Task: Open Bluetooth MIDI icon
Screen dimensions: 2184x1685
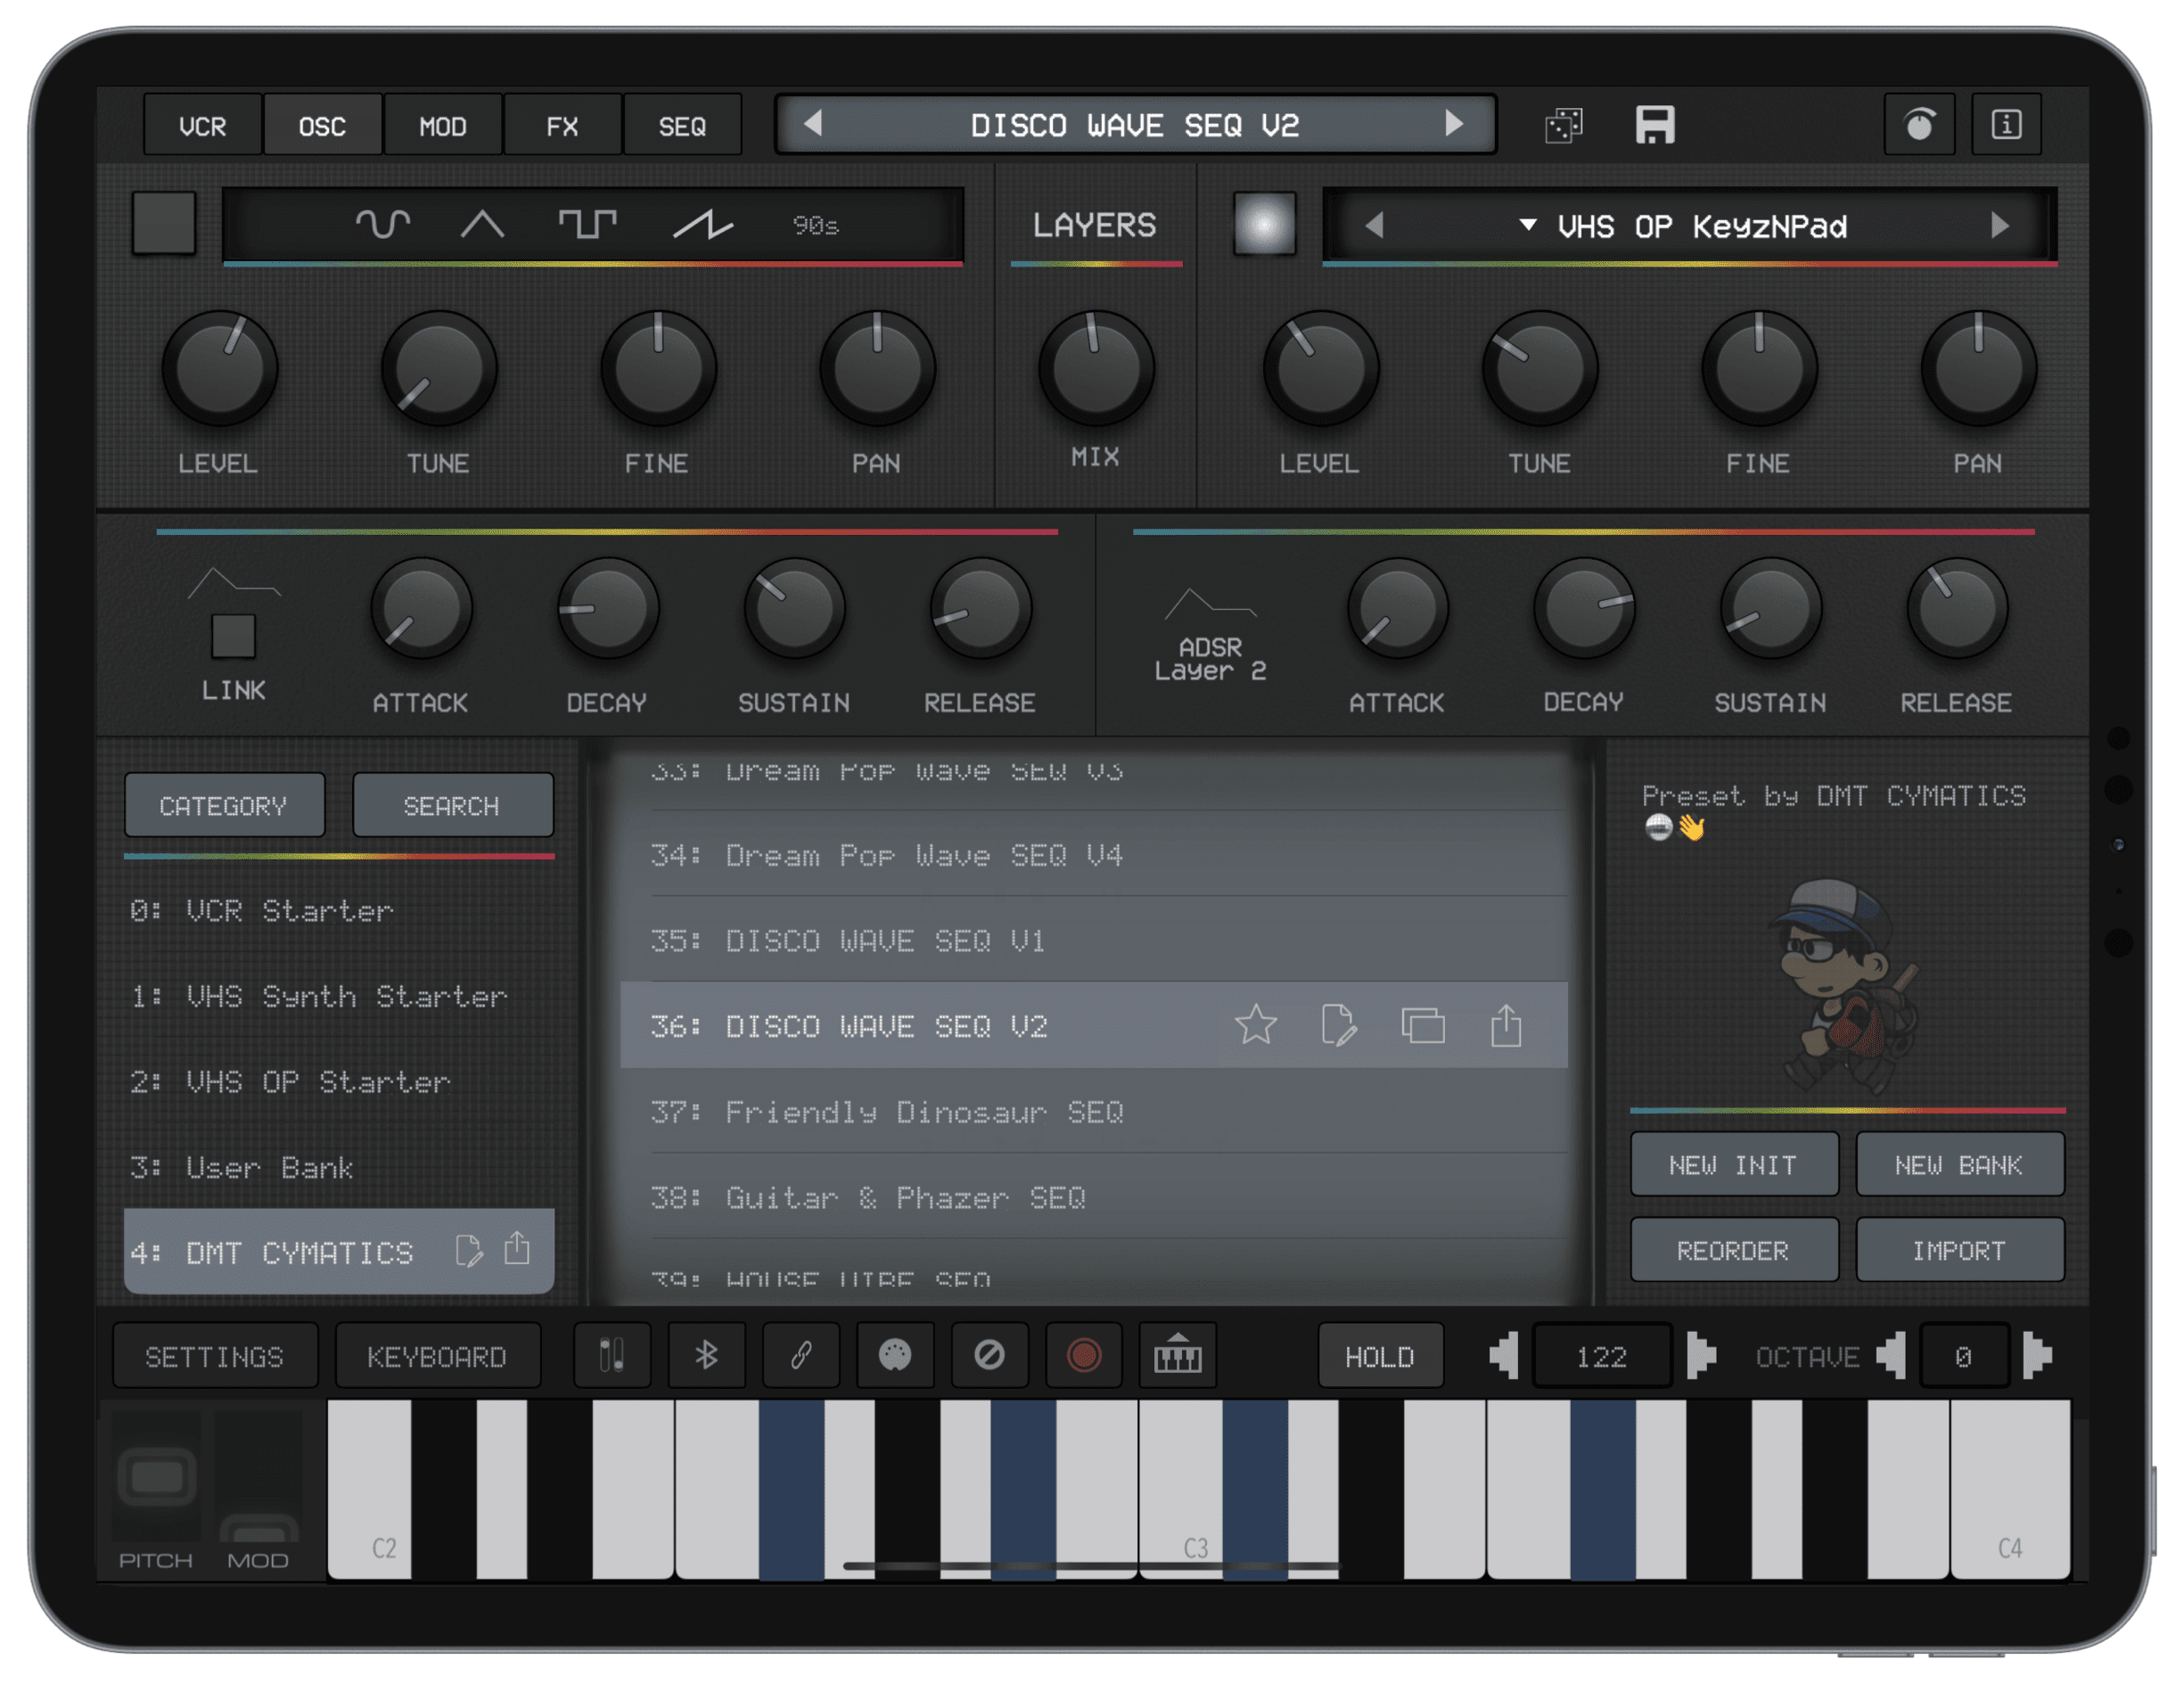Action: click(x=706, y=1356)
